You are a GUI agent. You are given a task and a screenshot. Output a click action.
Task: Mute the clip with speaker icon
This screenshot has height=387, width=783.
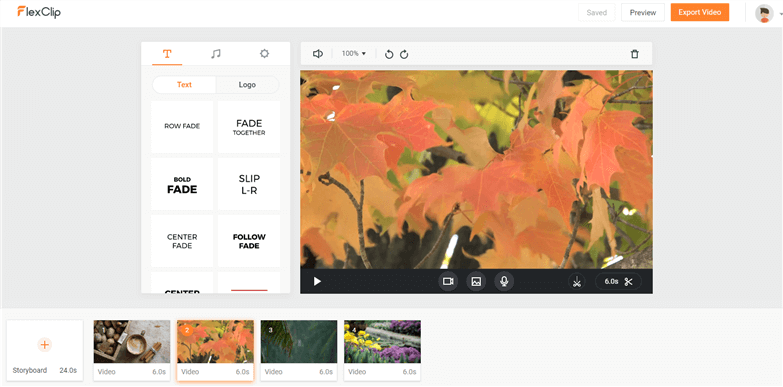click(x=318, y=54)
